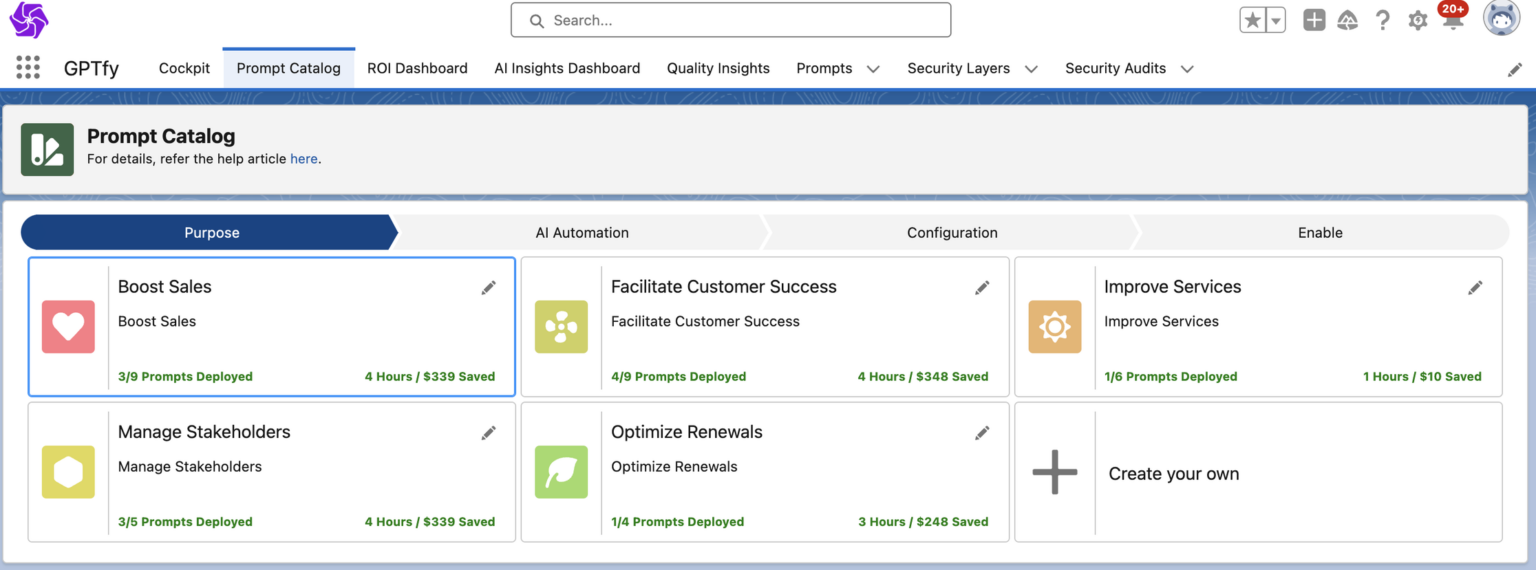Open the favorites list dropdown arrow
Screen dimensions: 1536x570
click(x=1275, y=20)
